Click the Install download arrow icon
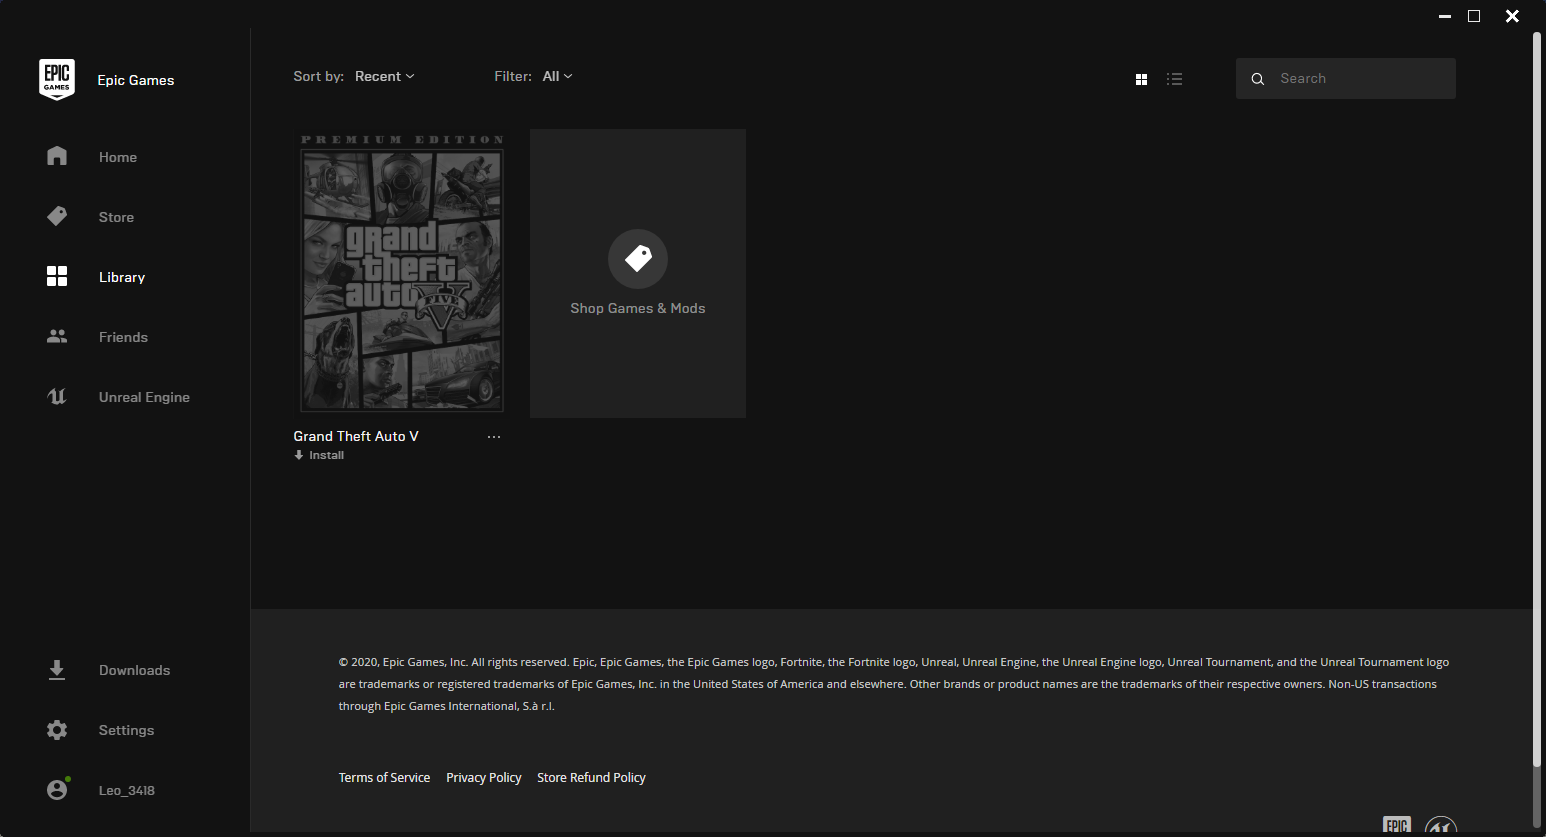 point(299,455)
